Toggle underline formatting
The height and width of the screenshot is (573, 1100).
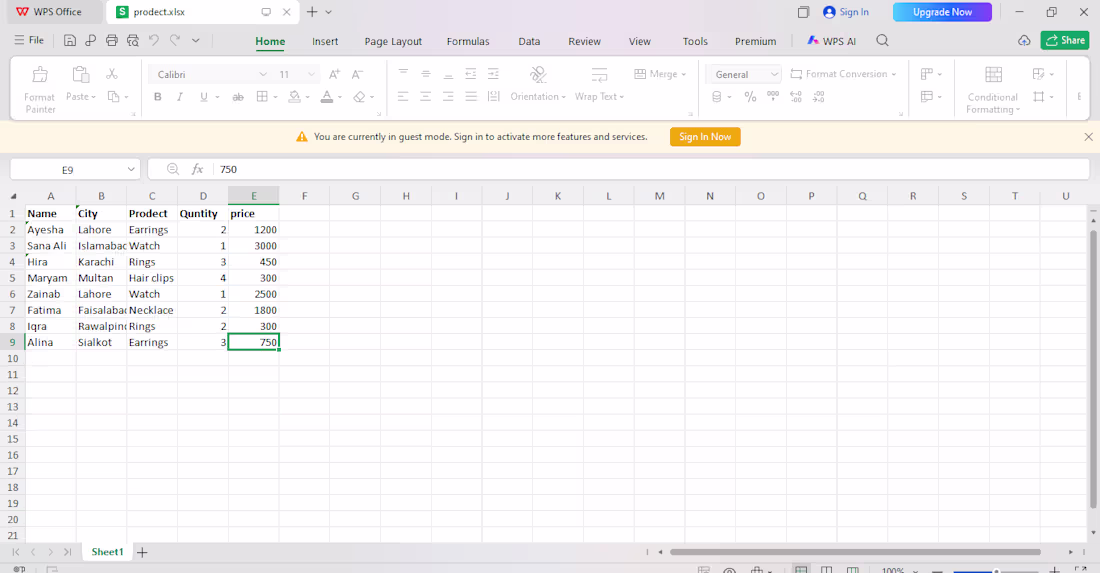tap(203, 97)
